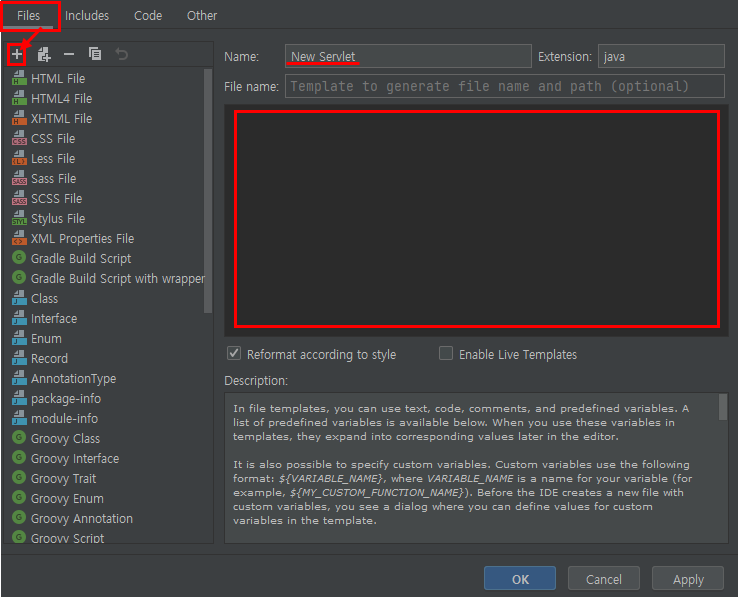Open the Other tab
The height and width of the screenshot is (597, 738).
coord(202,16)
